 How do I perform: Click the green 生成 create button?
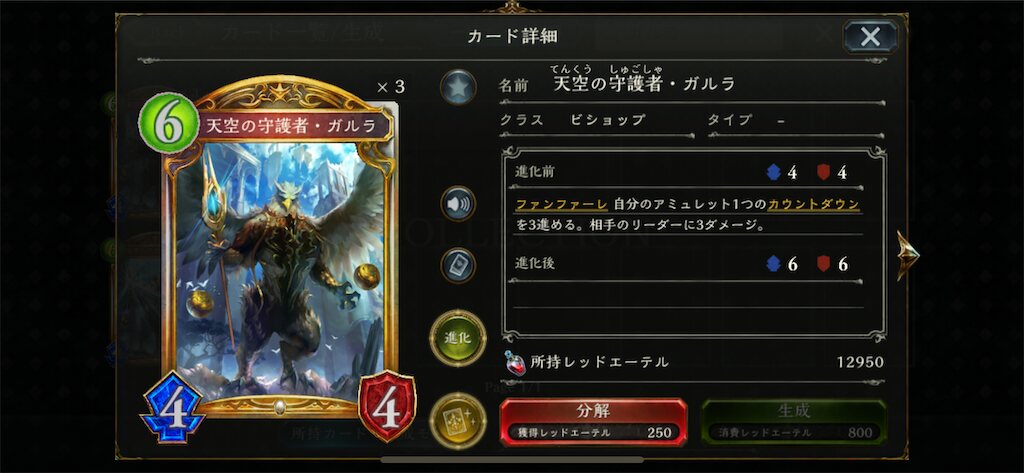tap(794, 422)
